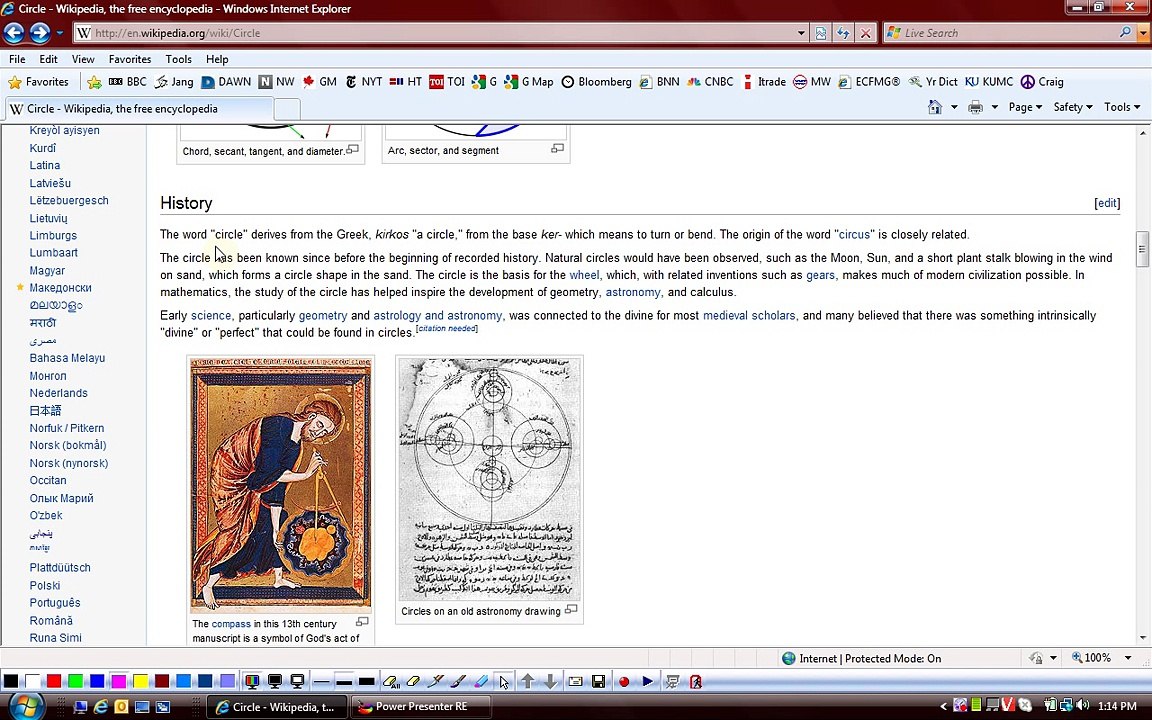Select the Eraser tool

[413, 682]
